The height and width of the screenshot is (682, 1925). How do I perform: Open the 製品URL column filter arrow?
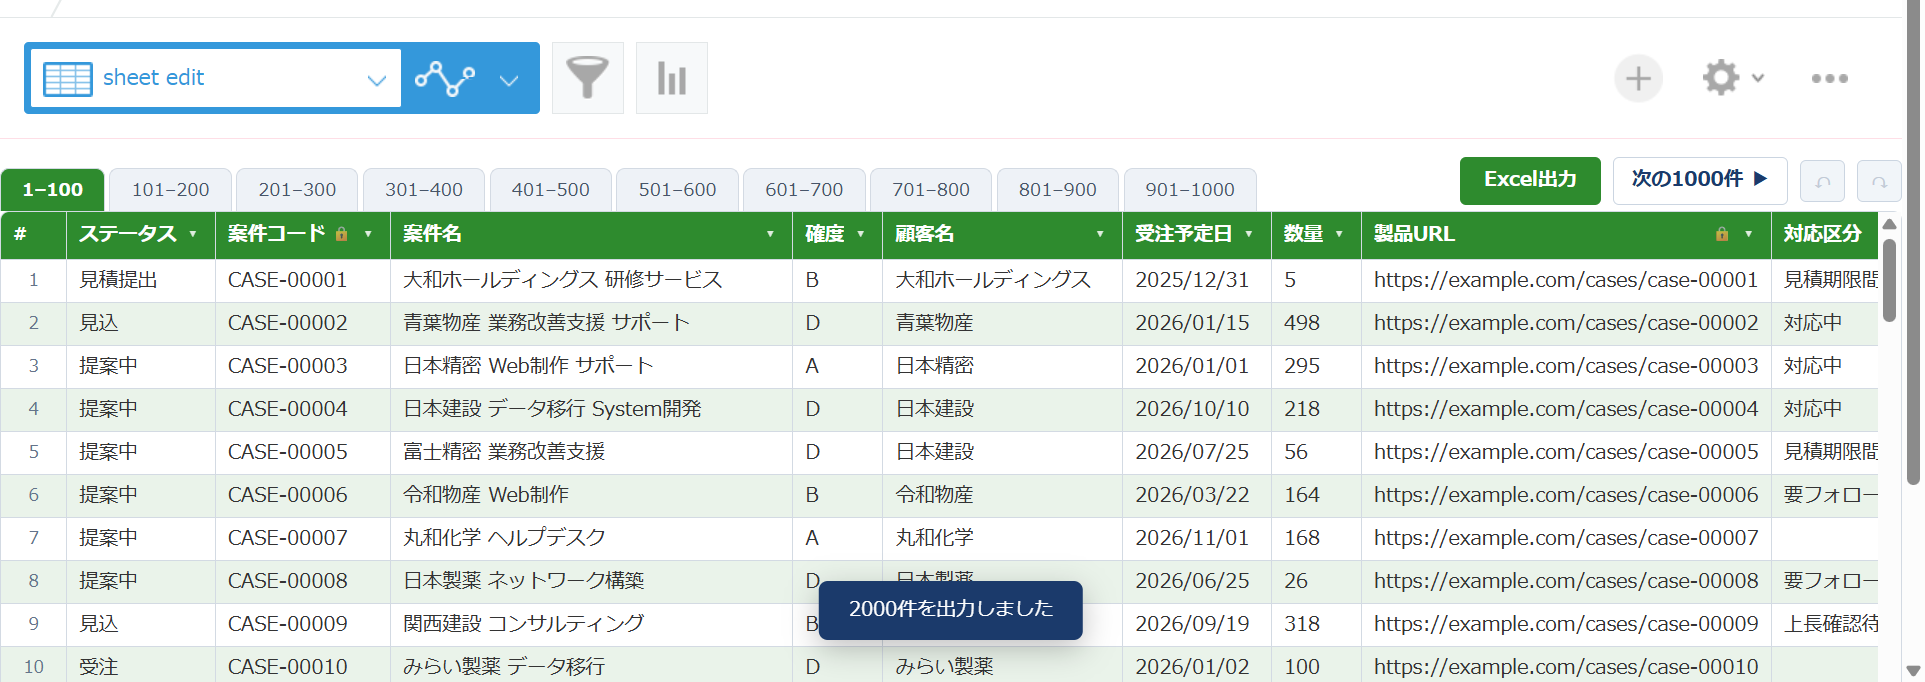[x=1748, y=234]
